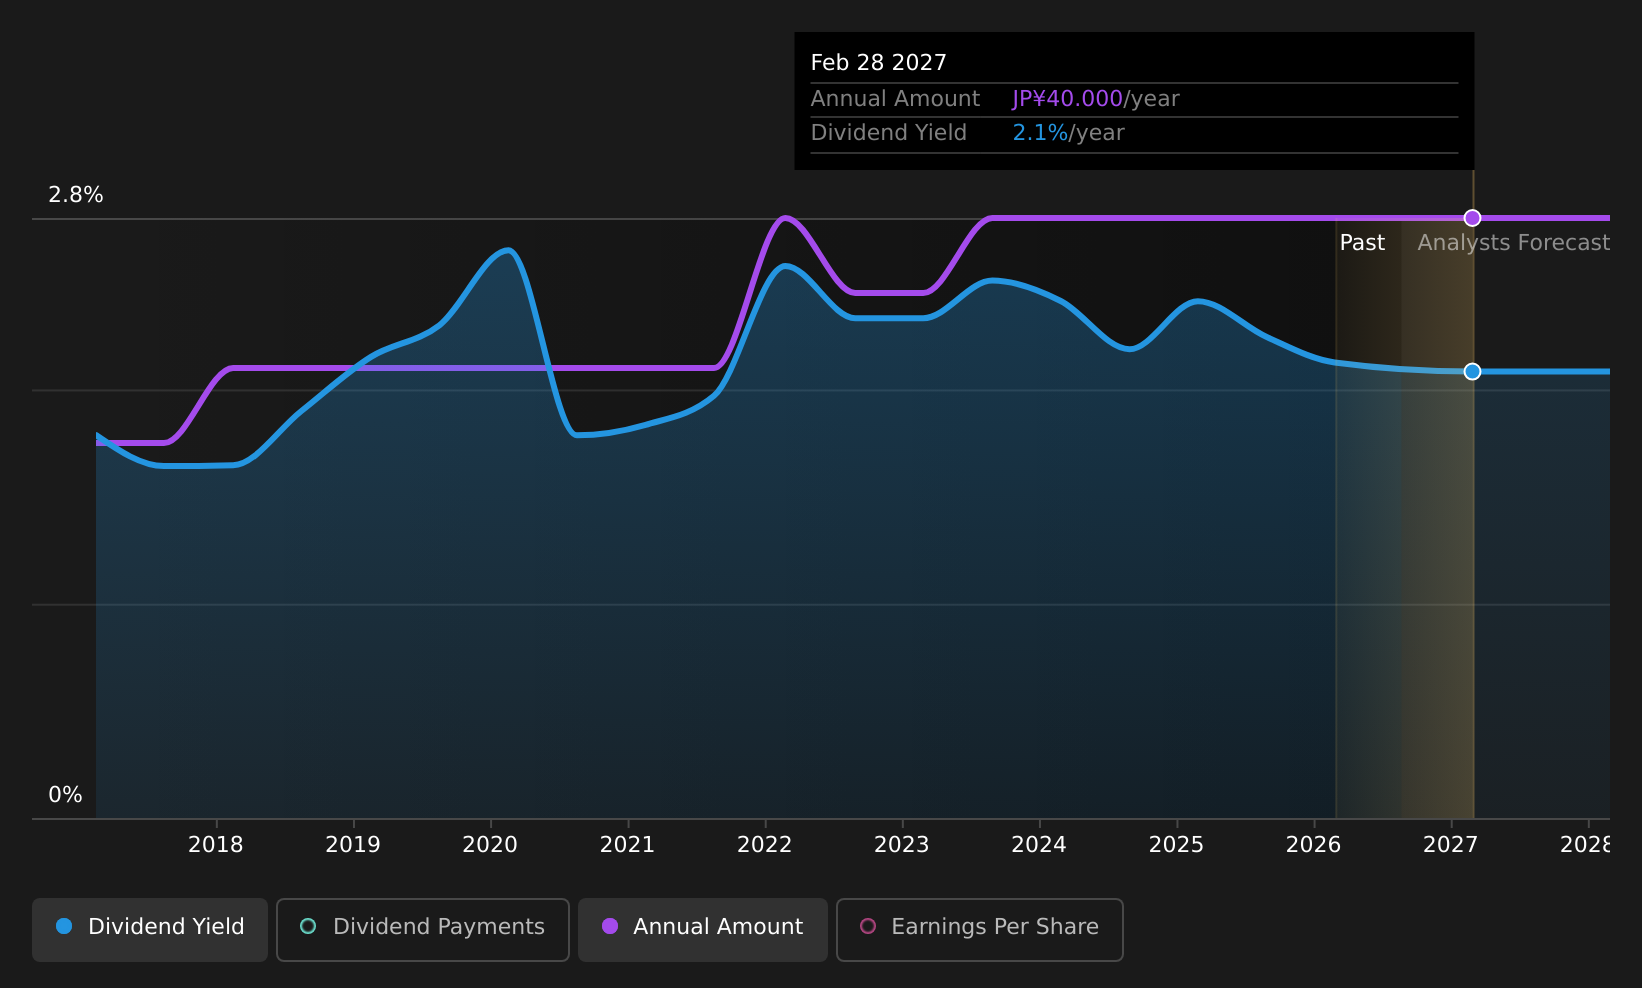Viewport: 1642px width, 988px height.
Task: Click the blue Dividend Yield legend dot
Action: point(64,926)
